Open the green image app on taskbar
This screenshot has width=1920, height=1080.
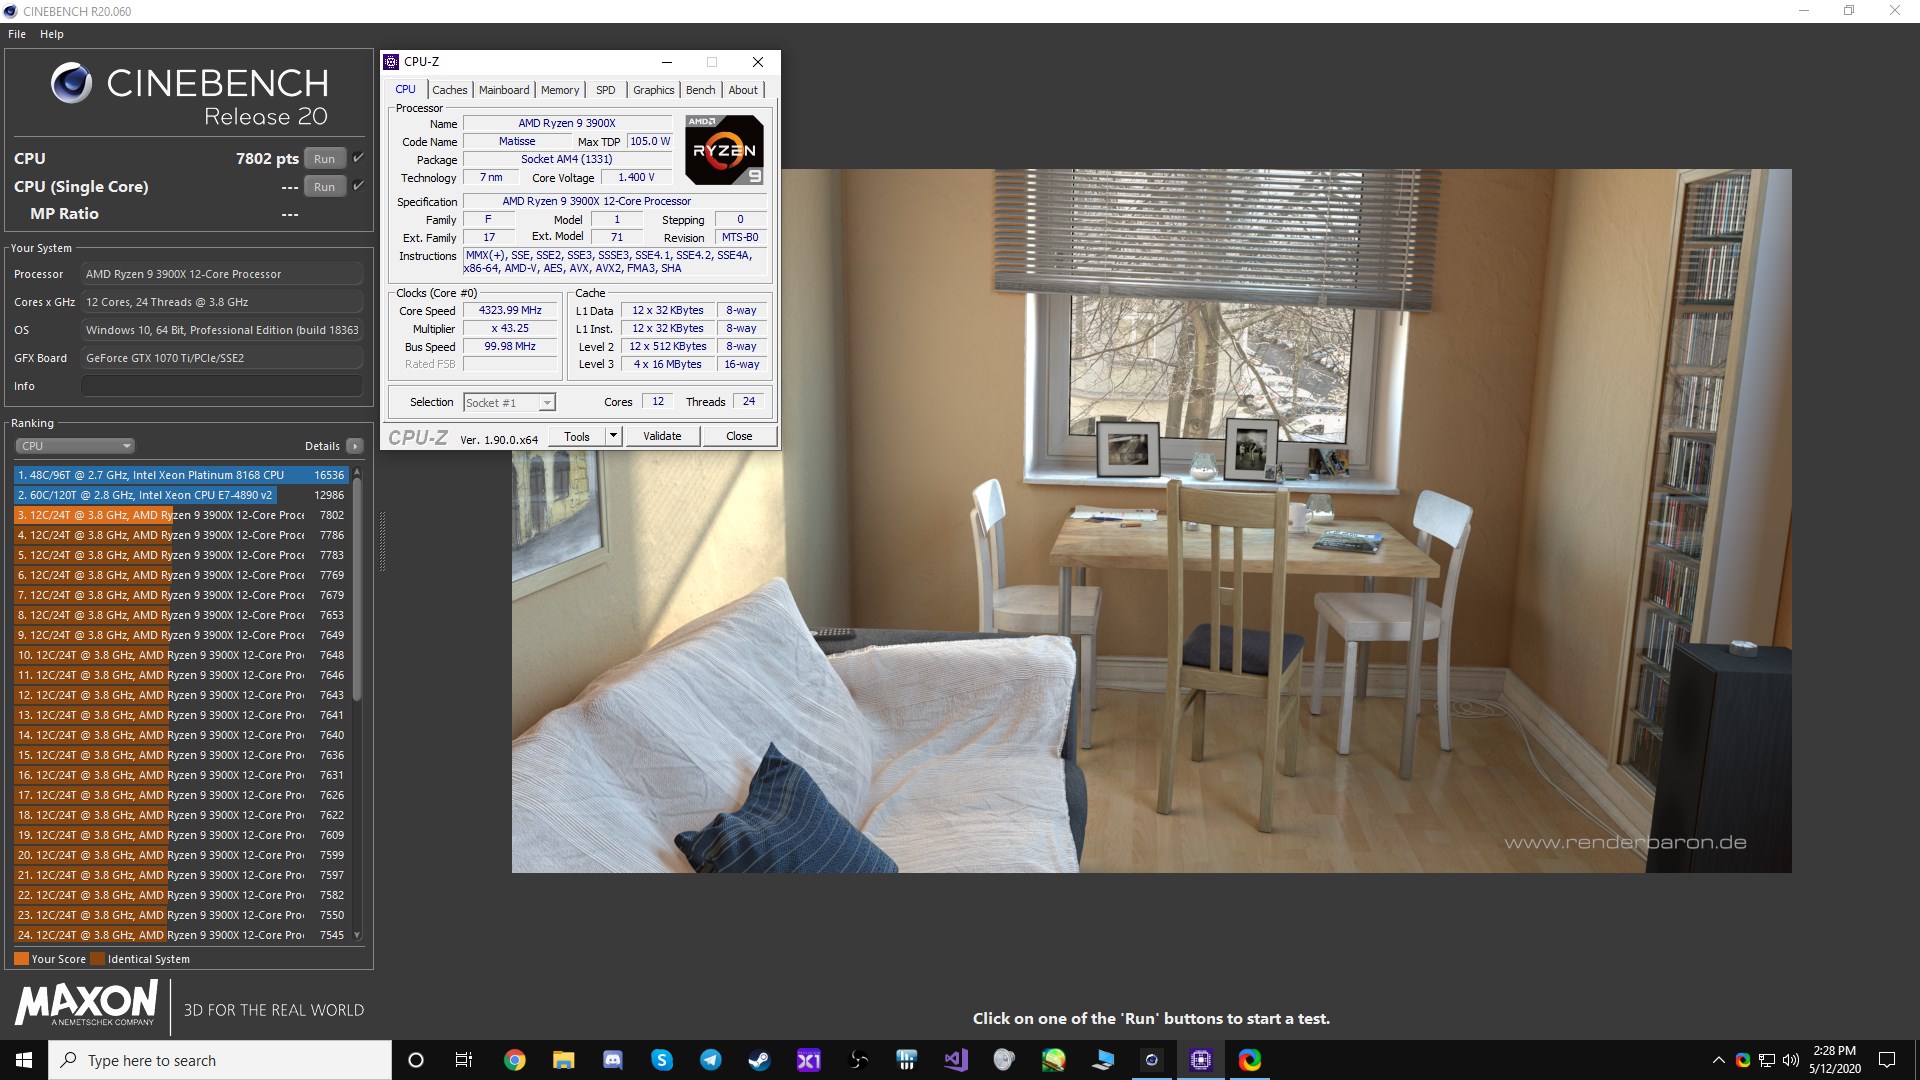1053,1060
